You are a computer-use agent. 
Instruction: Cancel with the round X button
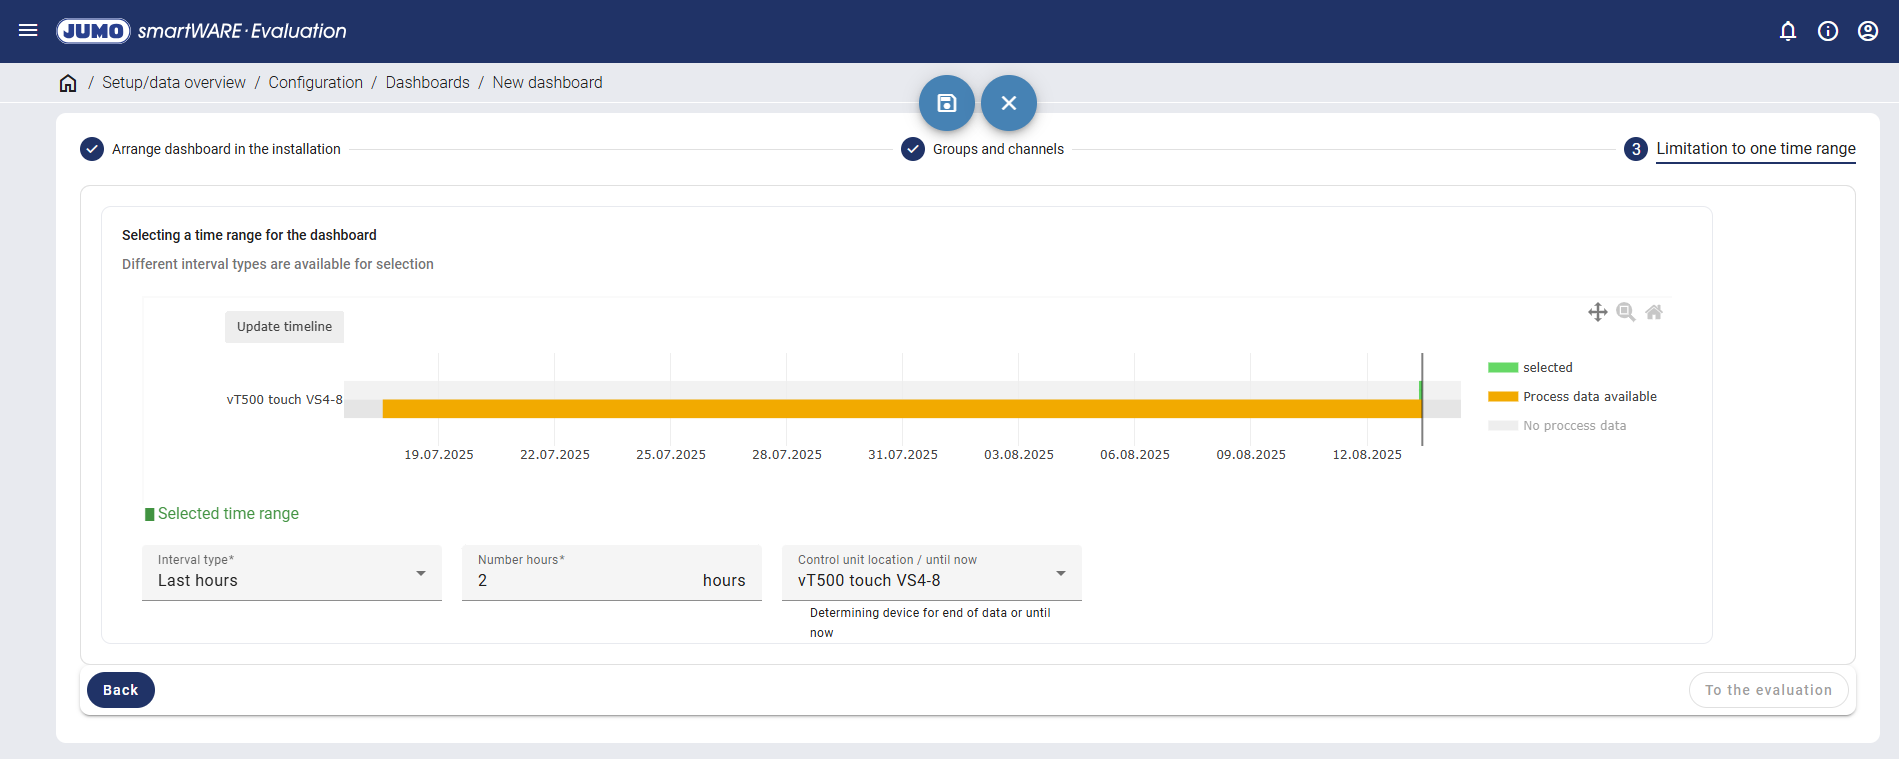point(1009,103)
